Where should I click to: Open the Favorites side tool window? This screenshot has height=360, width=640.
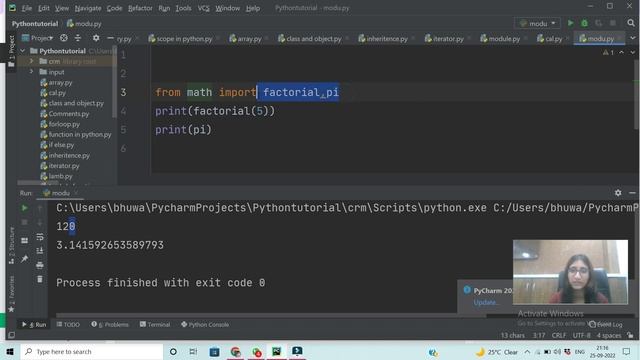tap(11, 294)
